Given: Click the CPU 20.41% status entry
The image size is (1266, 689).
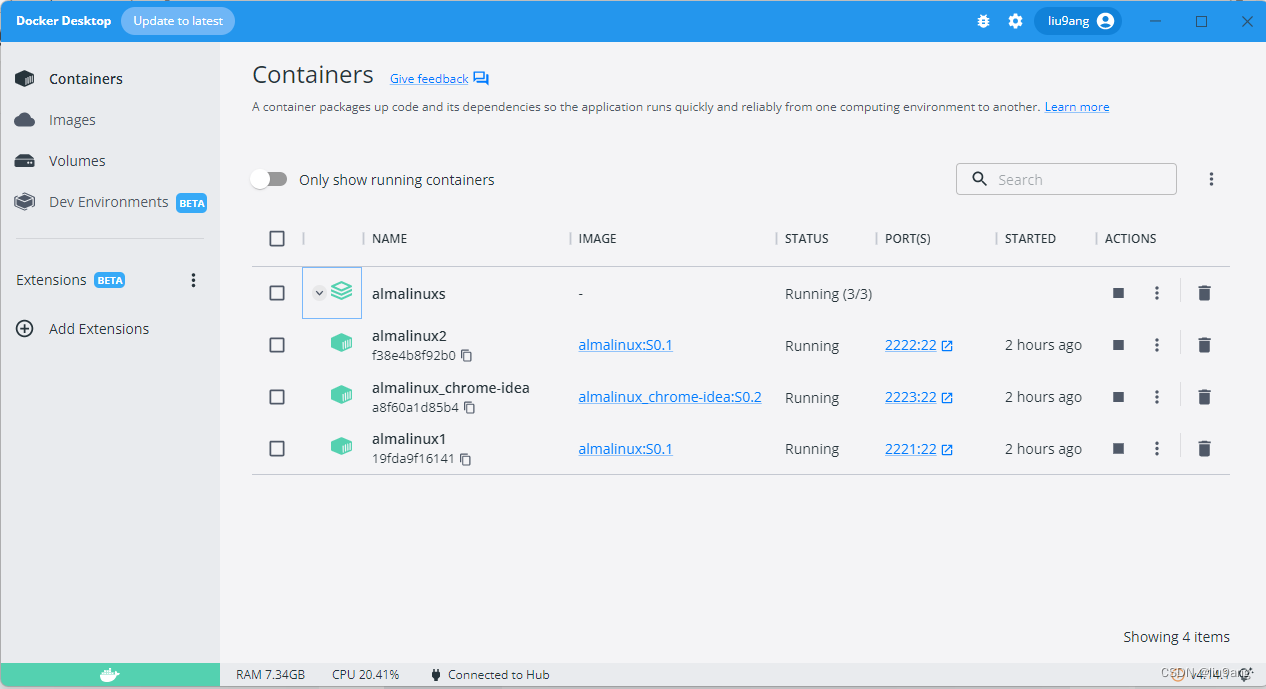Looking at the screenshot, I should [365, 675].
